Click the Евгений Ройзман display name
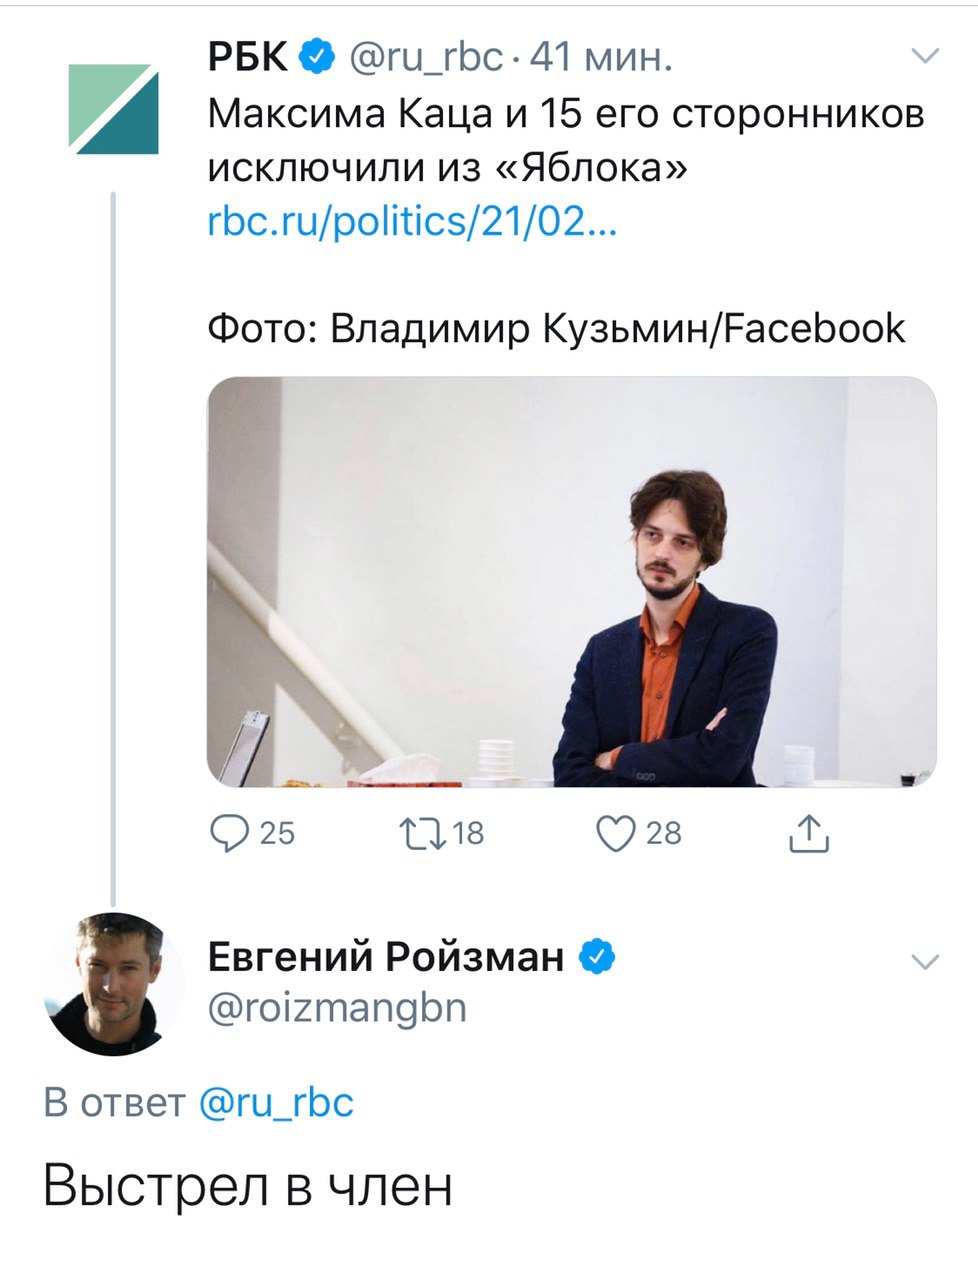This screenshot has height=1280, width=978. coord(385,957)
